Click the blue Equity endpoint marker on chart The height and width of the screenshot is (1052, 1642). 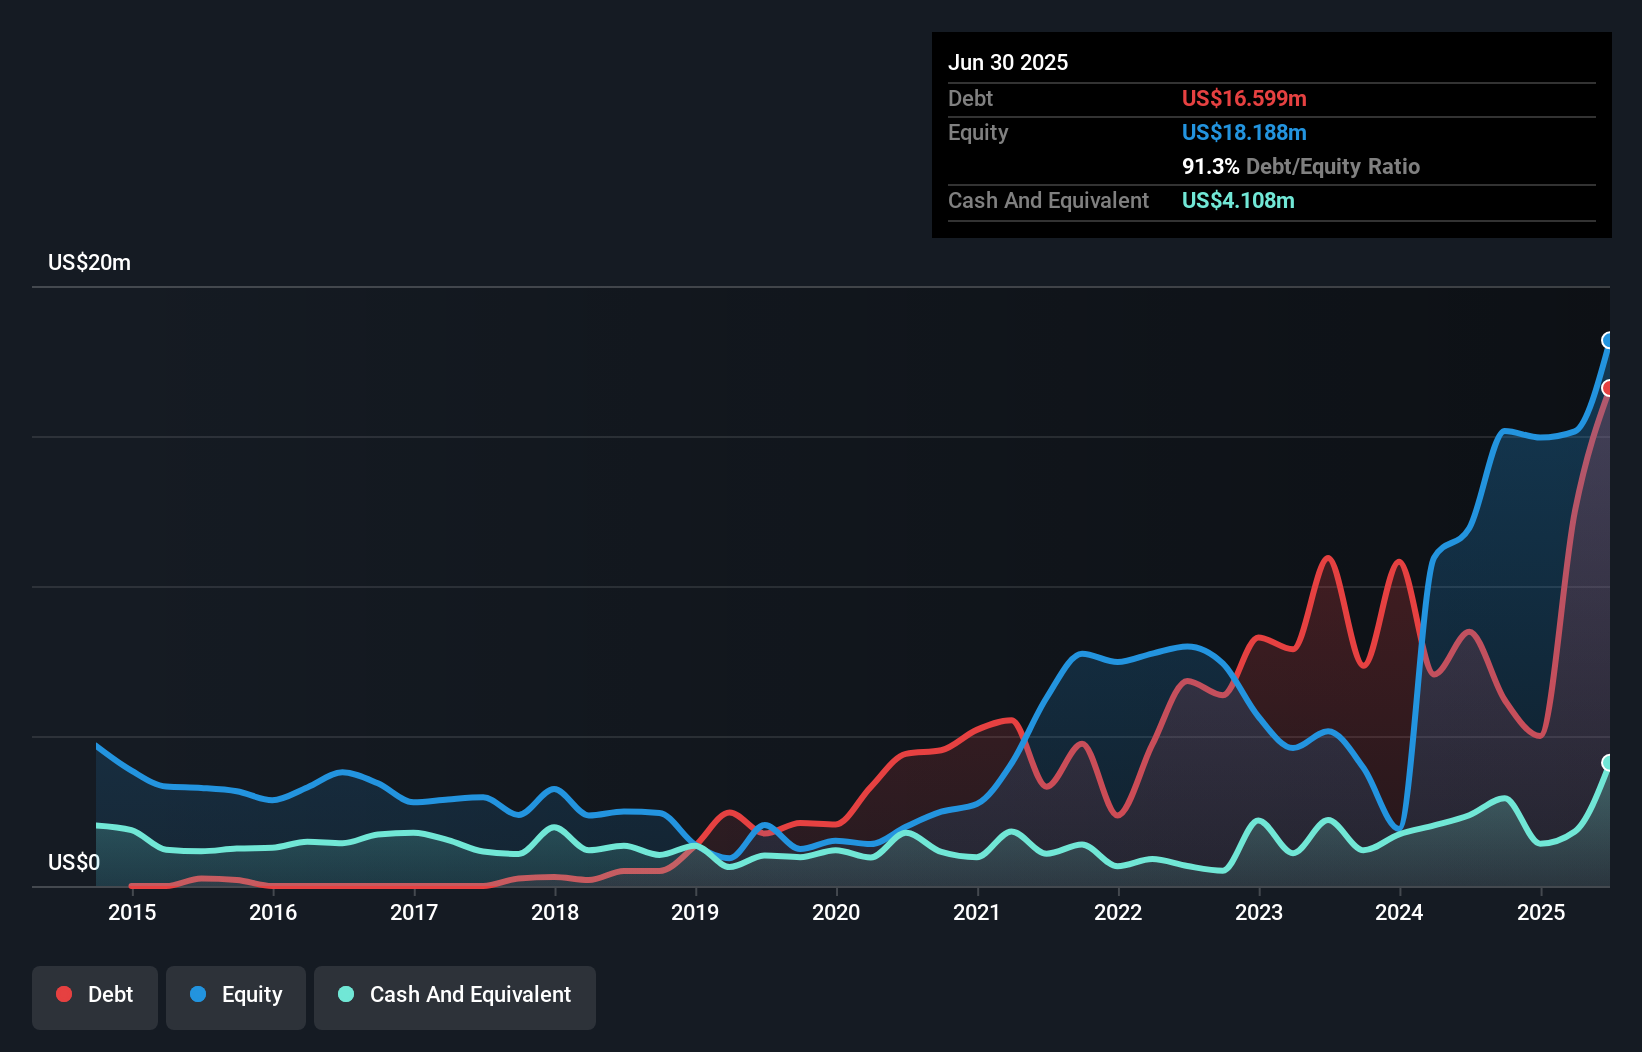[x=1608, y=341]
